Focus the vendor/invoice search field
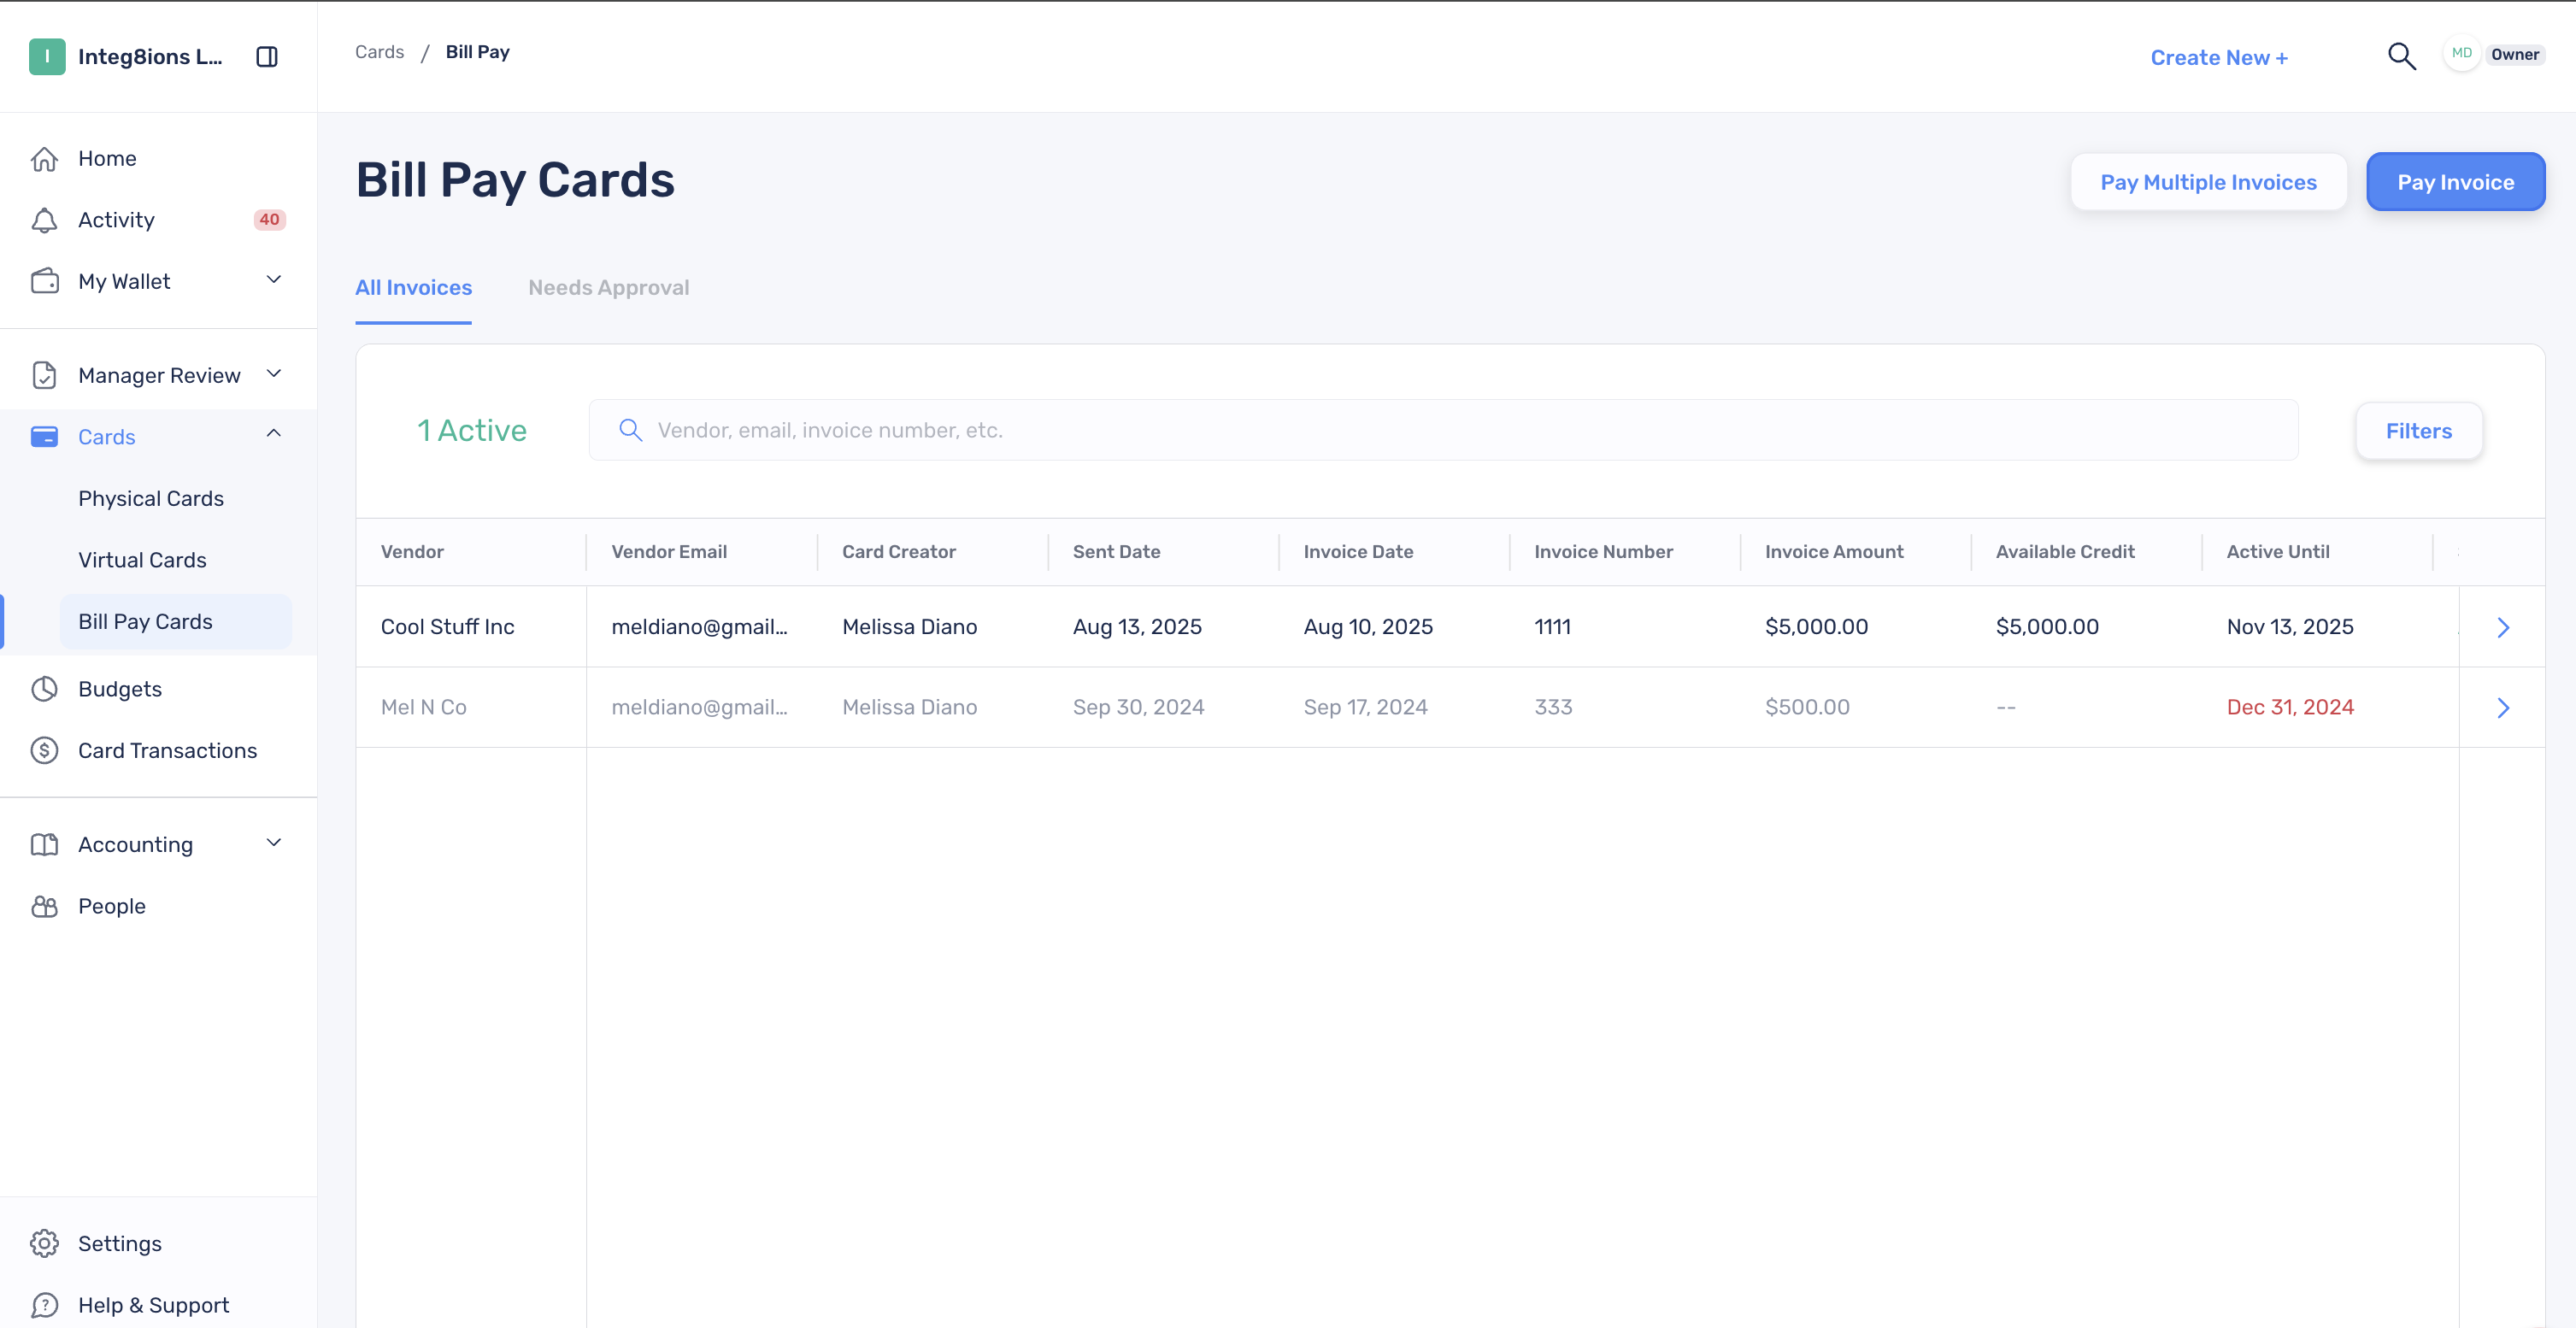The image size is (2576, 1328). 1443,430
